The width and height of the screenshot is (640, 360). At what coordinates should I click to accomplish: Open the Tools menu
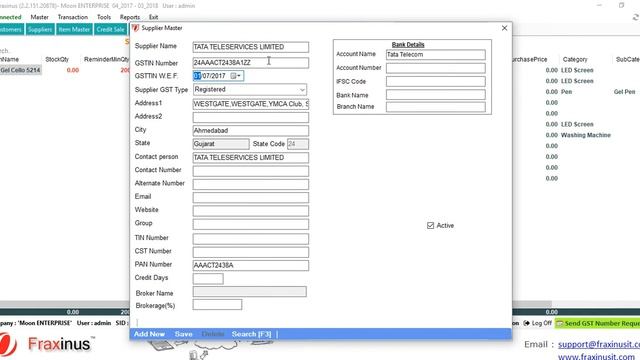click(x=104, y=17)
